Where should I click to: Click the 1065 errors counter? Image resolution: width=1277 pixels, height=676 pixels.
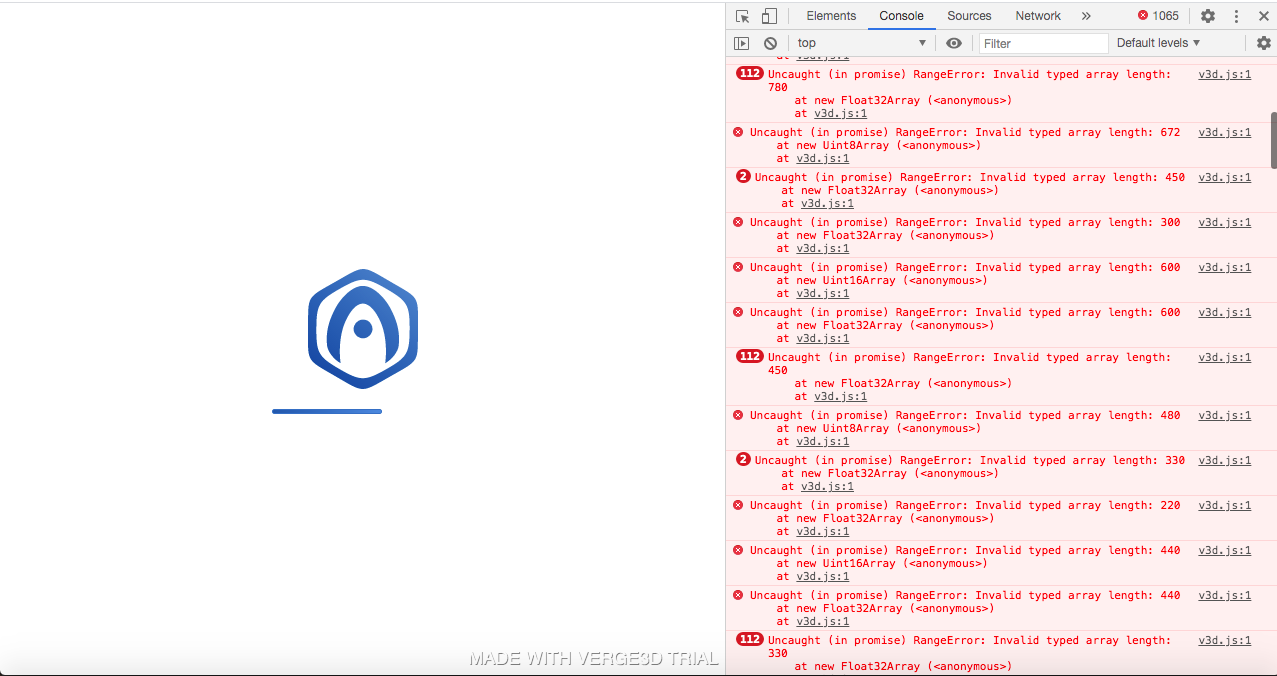click(x=1158, y=16)
